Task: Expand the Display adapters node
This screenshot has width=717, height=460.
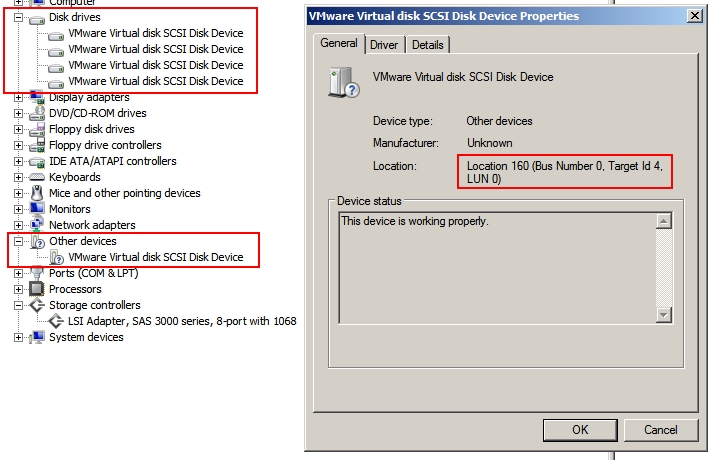Action: (x=18, y=97)
